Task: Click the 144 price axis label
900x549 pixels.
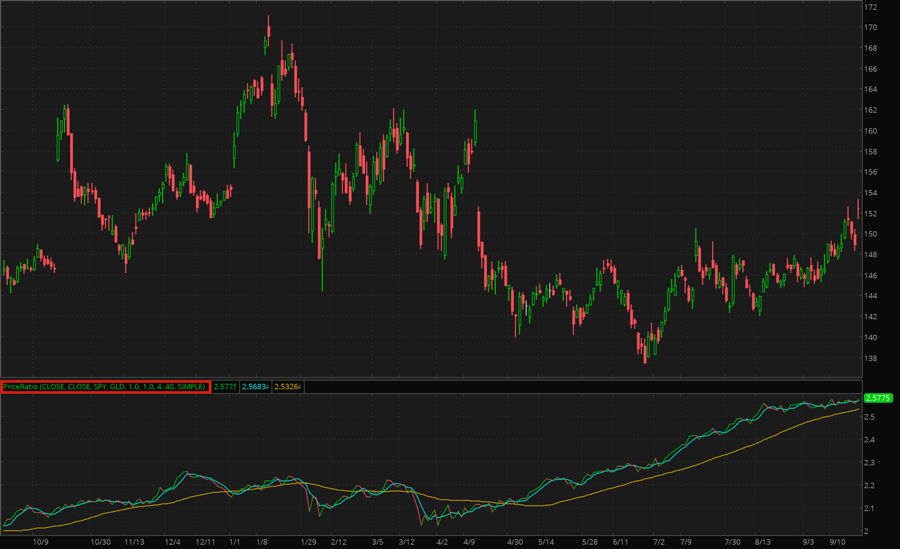Action: point(871,296)
